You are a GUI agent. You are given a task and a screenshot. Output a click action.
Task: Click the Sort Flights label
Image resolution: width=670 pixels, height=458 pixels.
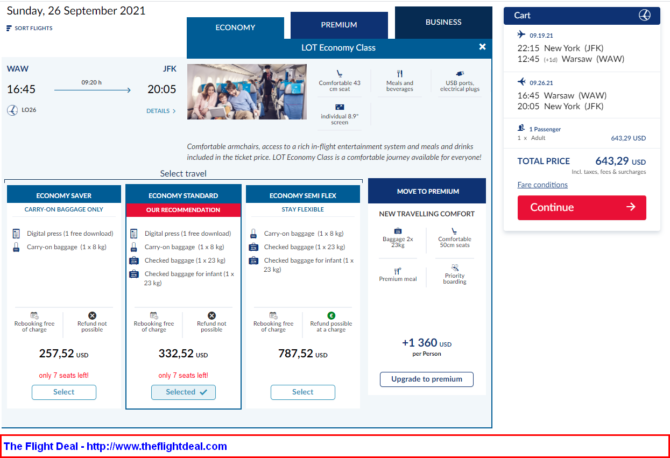[33, 28]
